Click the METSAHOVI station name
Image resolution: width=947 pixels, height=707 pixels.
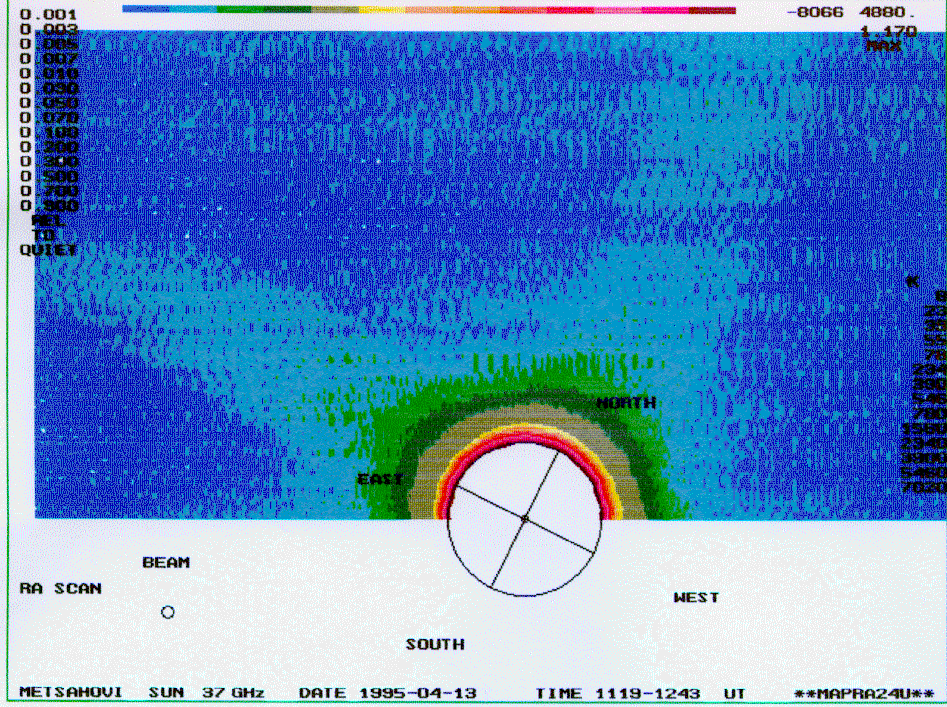pos(71,693)
